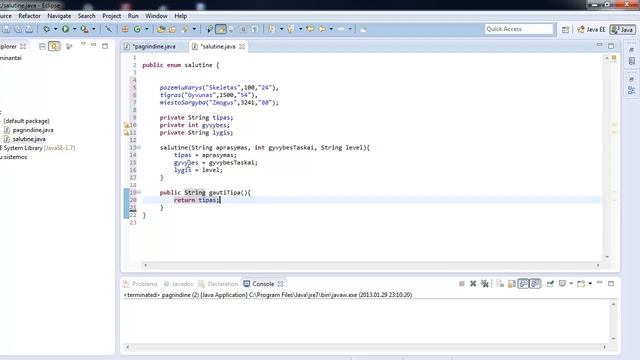Toggle Scroll Lock in Console toolbar
The width and height of the screenshot is (640, 360).
tap(511, 284)
